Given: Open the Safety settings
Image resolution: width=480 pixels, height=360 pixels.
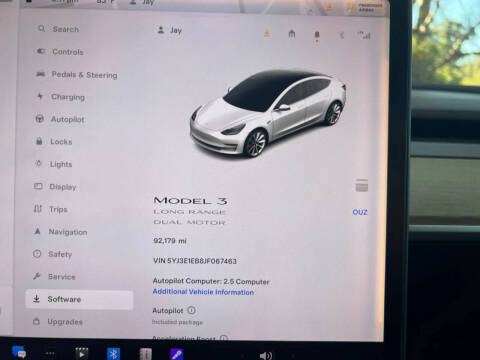Looking at the screenshot, I should click(x=52, y=254).
